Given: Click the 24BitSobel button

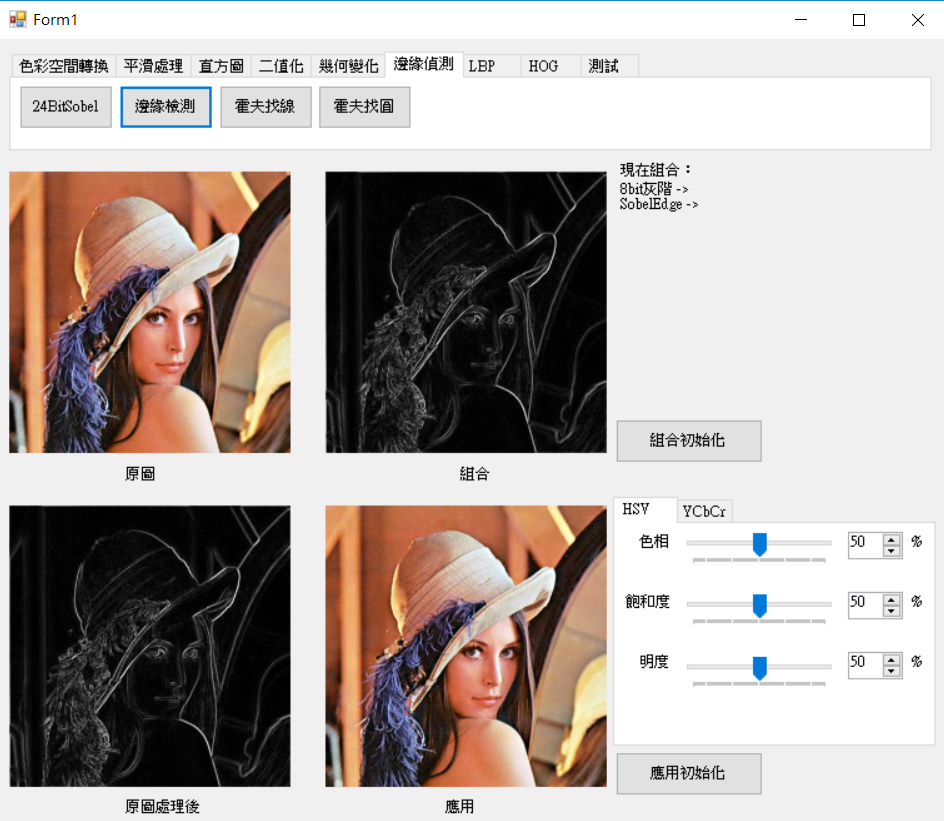Looking at the screenshot, I should coord(66,107).
